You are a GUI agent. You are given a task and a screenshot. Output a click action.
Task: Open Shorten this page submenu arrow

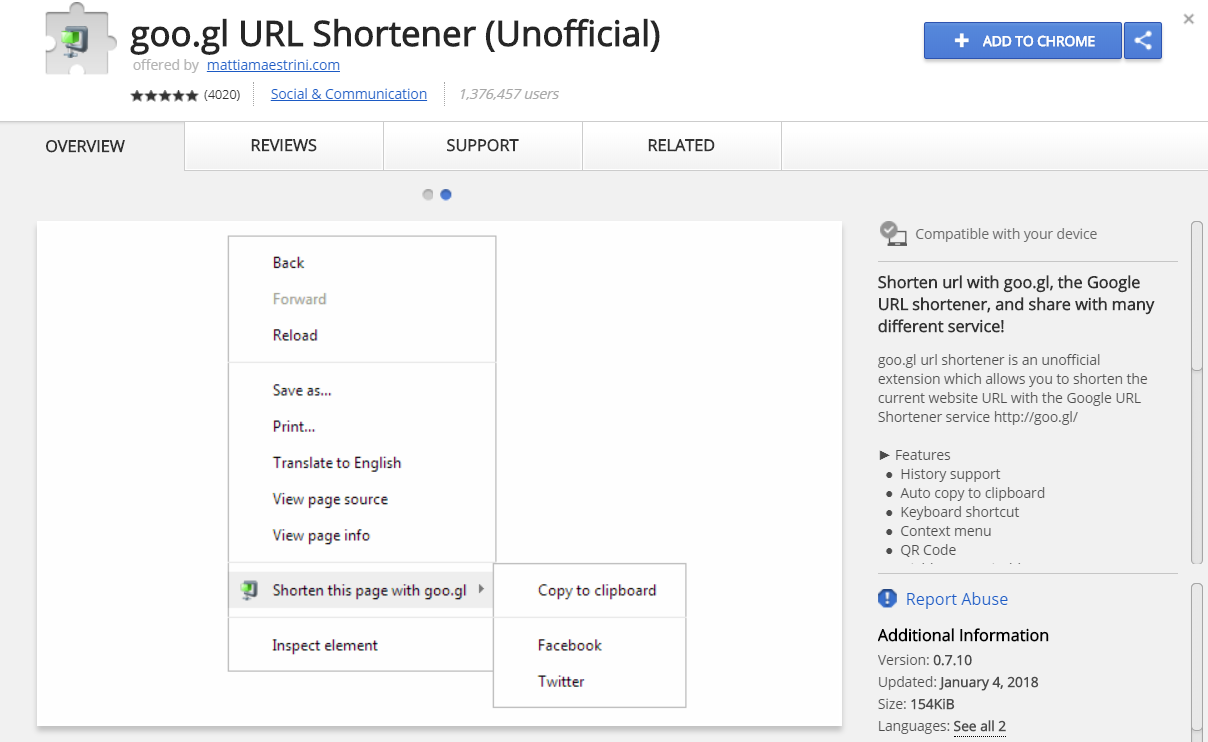[x=481, y=589]
